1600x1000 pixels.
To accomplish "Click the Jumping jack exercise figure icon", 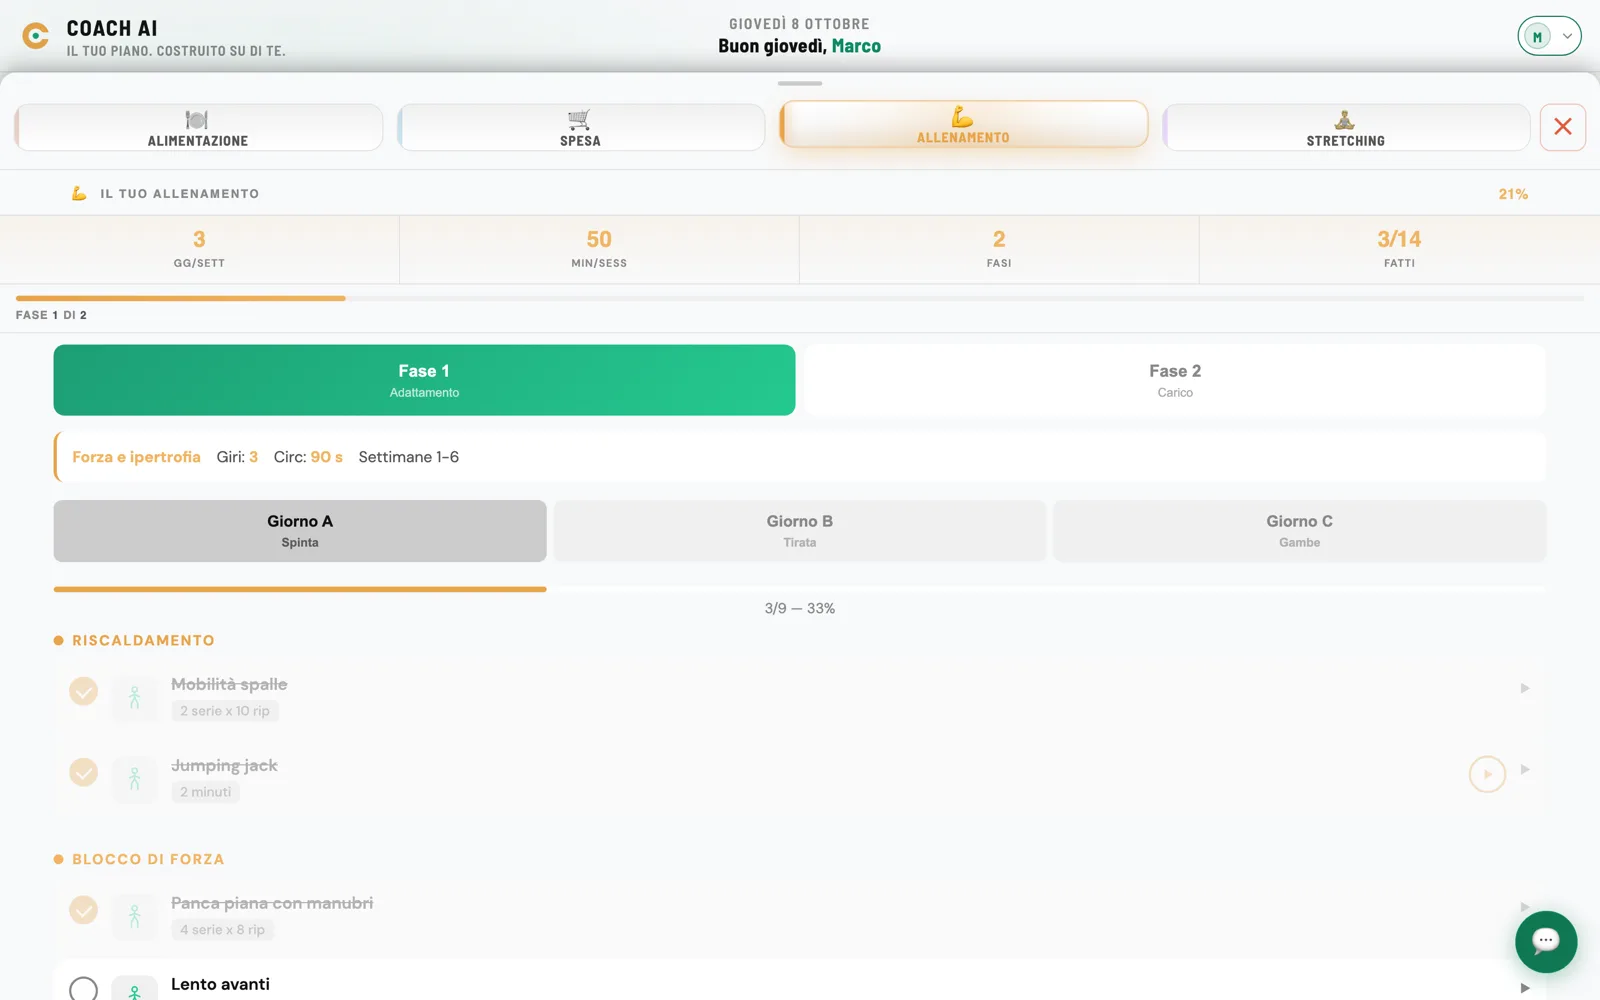I will coord(135,778).
